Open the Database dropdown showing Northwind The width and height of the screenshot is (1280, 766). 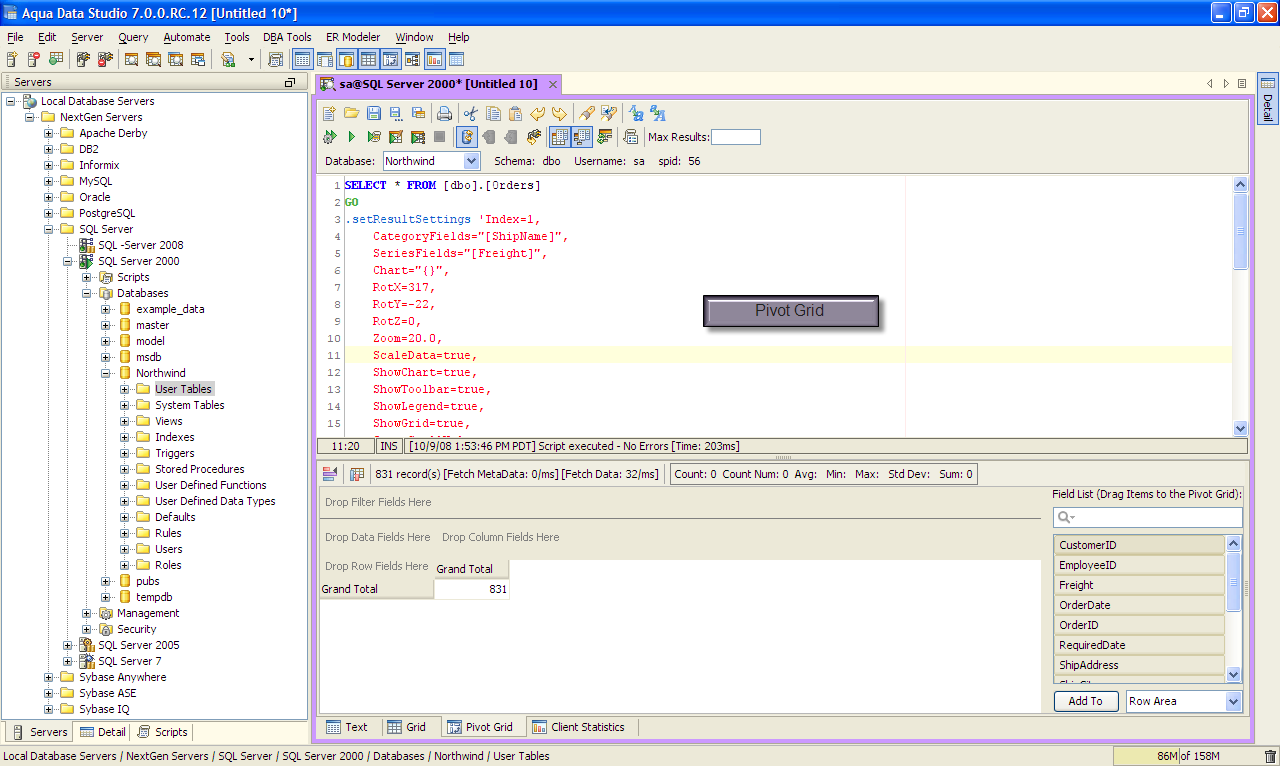471,160
